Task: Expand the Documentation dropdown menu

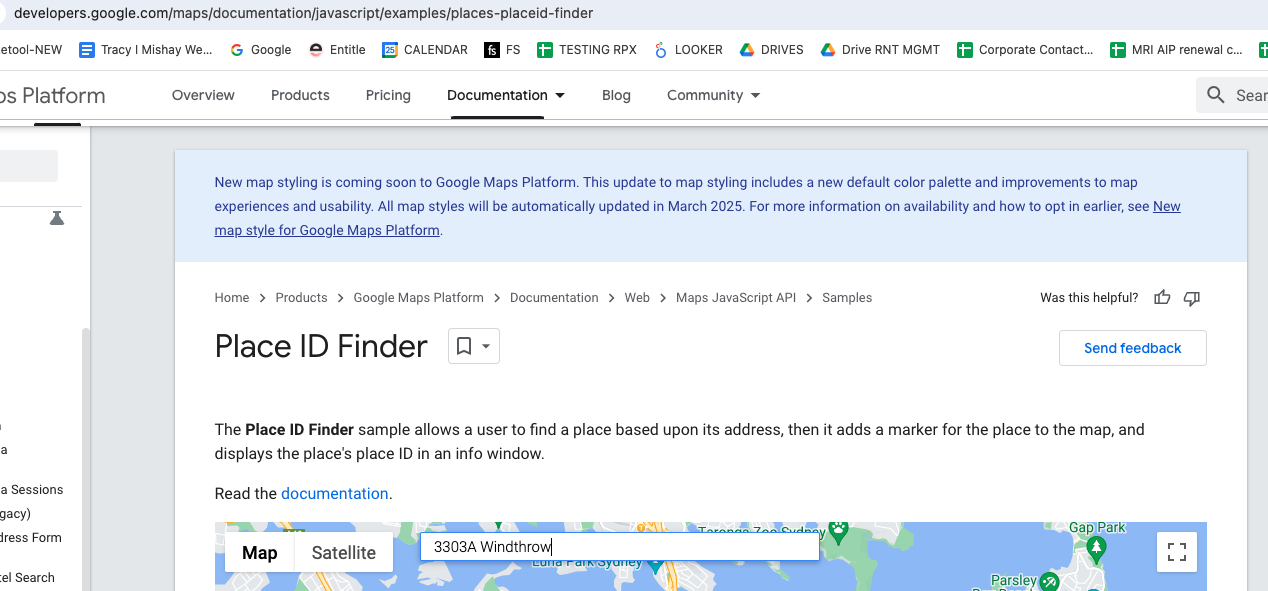Action: pyautogui.click(x=506, y=95)
